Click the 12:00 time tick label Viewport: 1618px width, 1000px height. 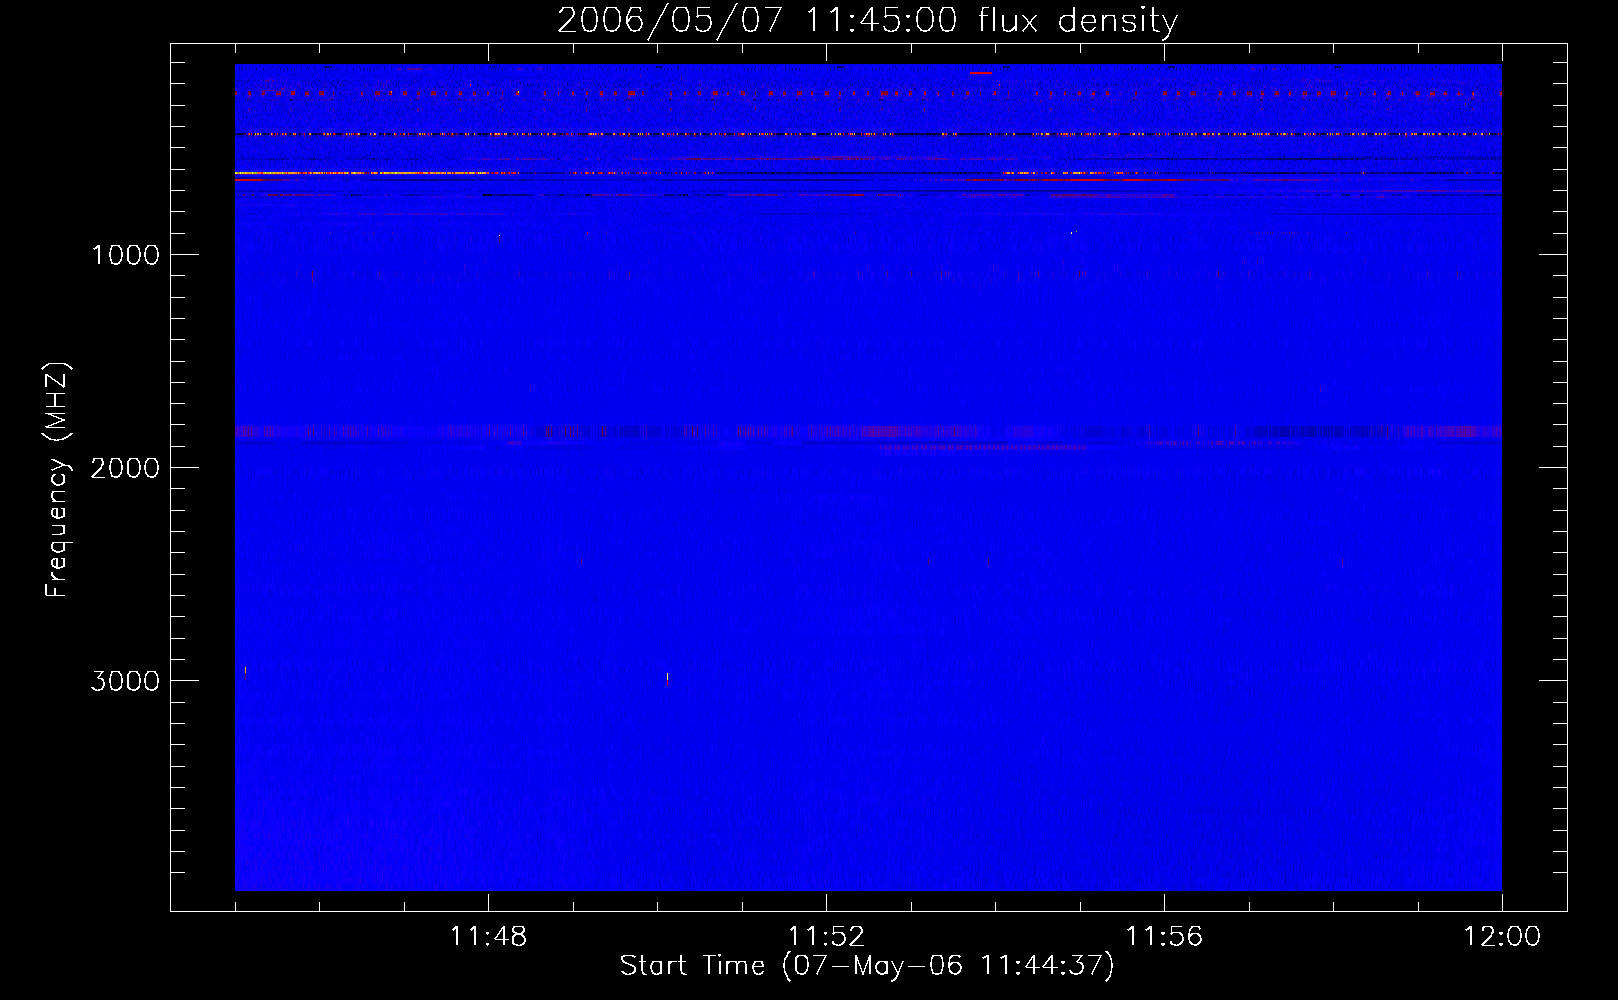tap(1502, 937)
